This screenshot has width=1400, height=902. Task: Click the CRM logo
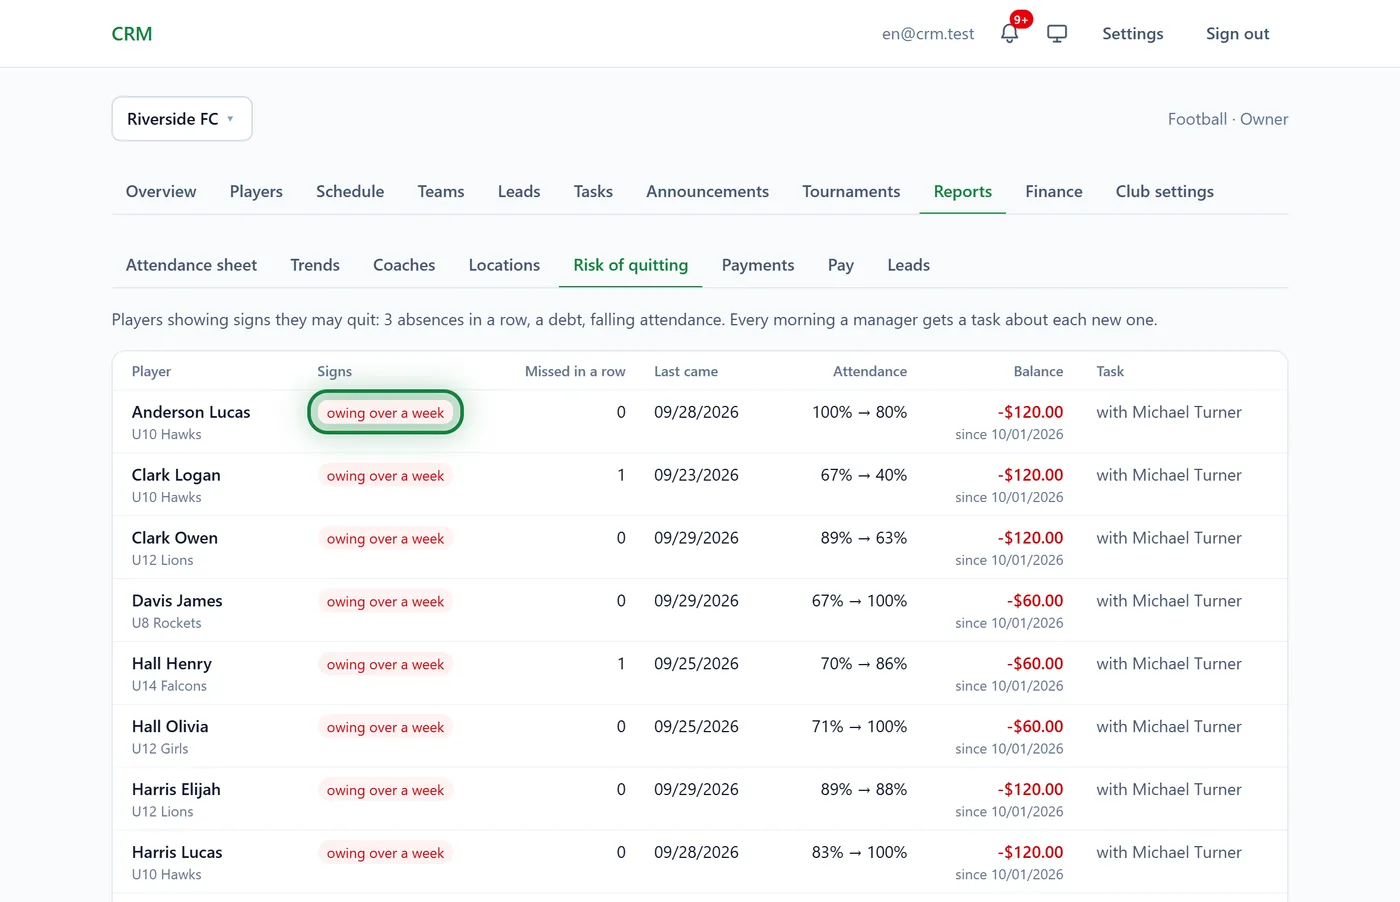(x=132, y=34)
